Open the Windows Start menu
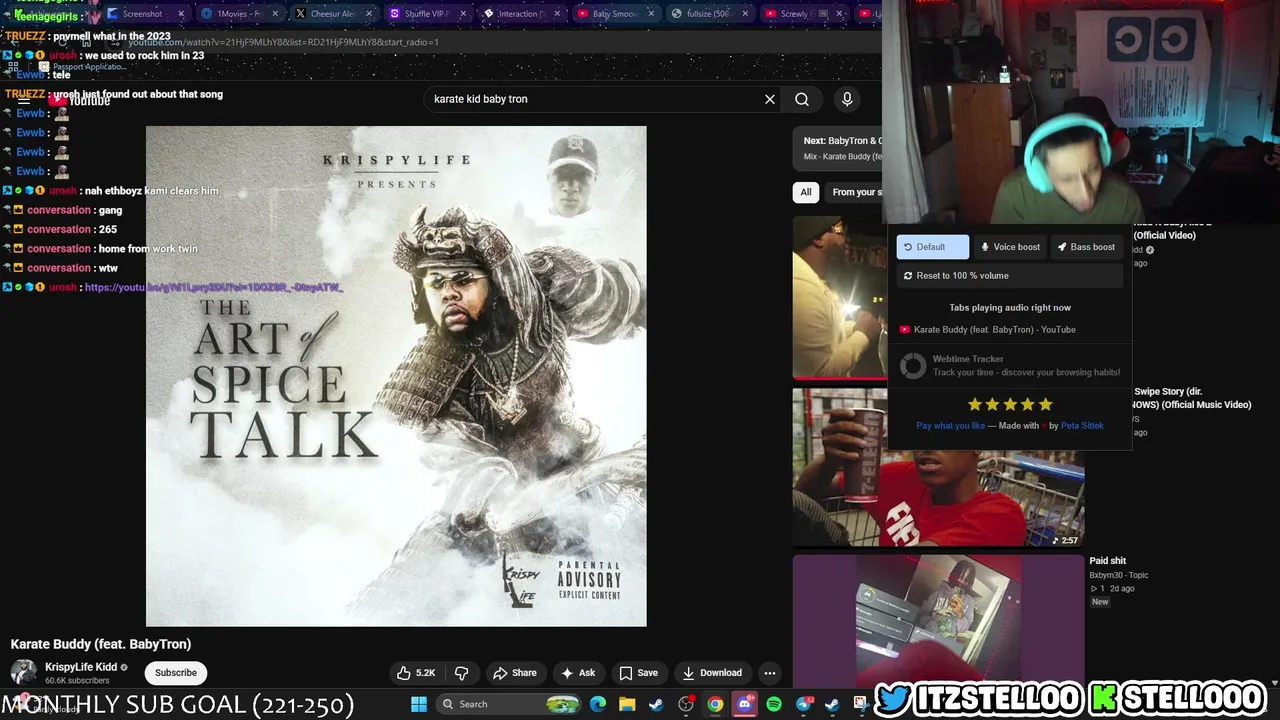 pyautogui.click(x=419, y=704)
